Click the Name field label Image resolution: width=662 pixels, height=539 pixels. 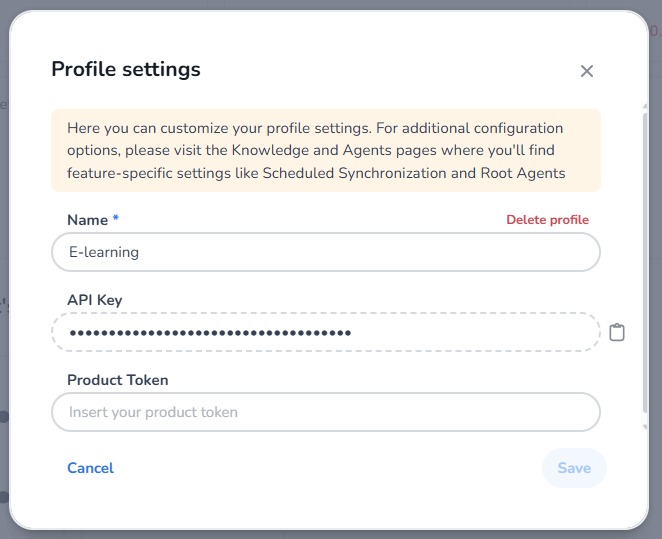[x=87, y=220]
